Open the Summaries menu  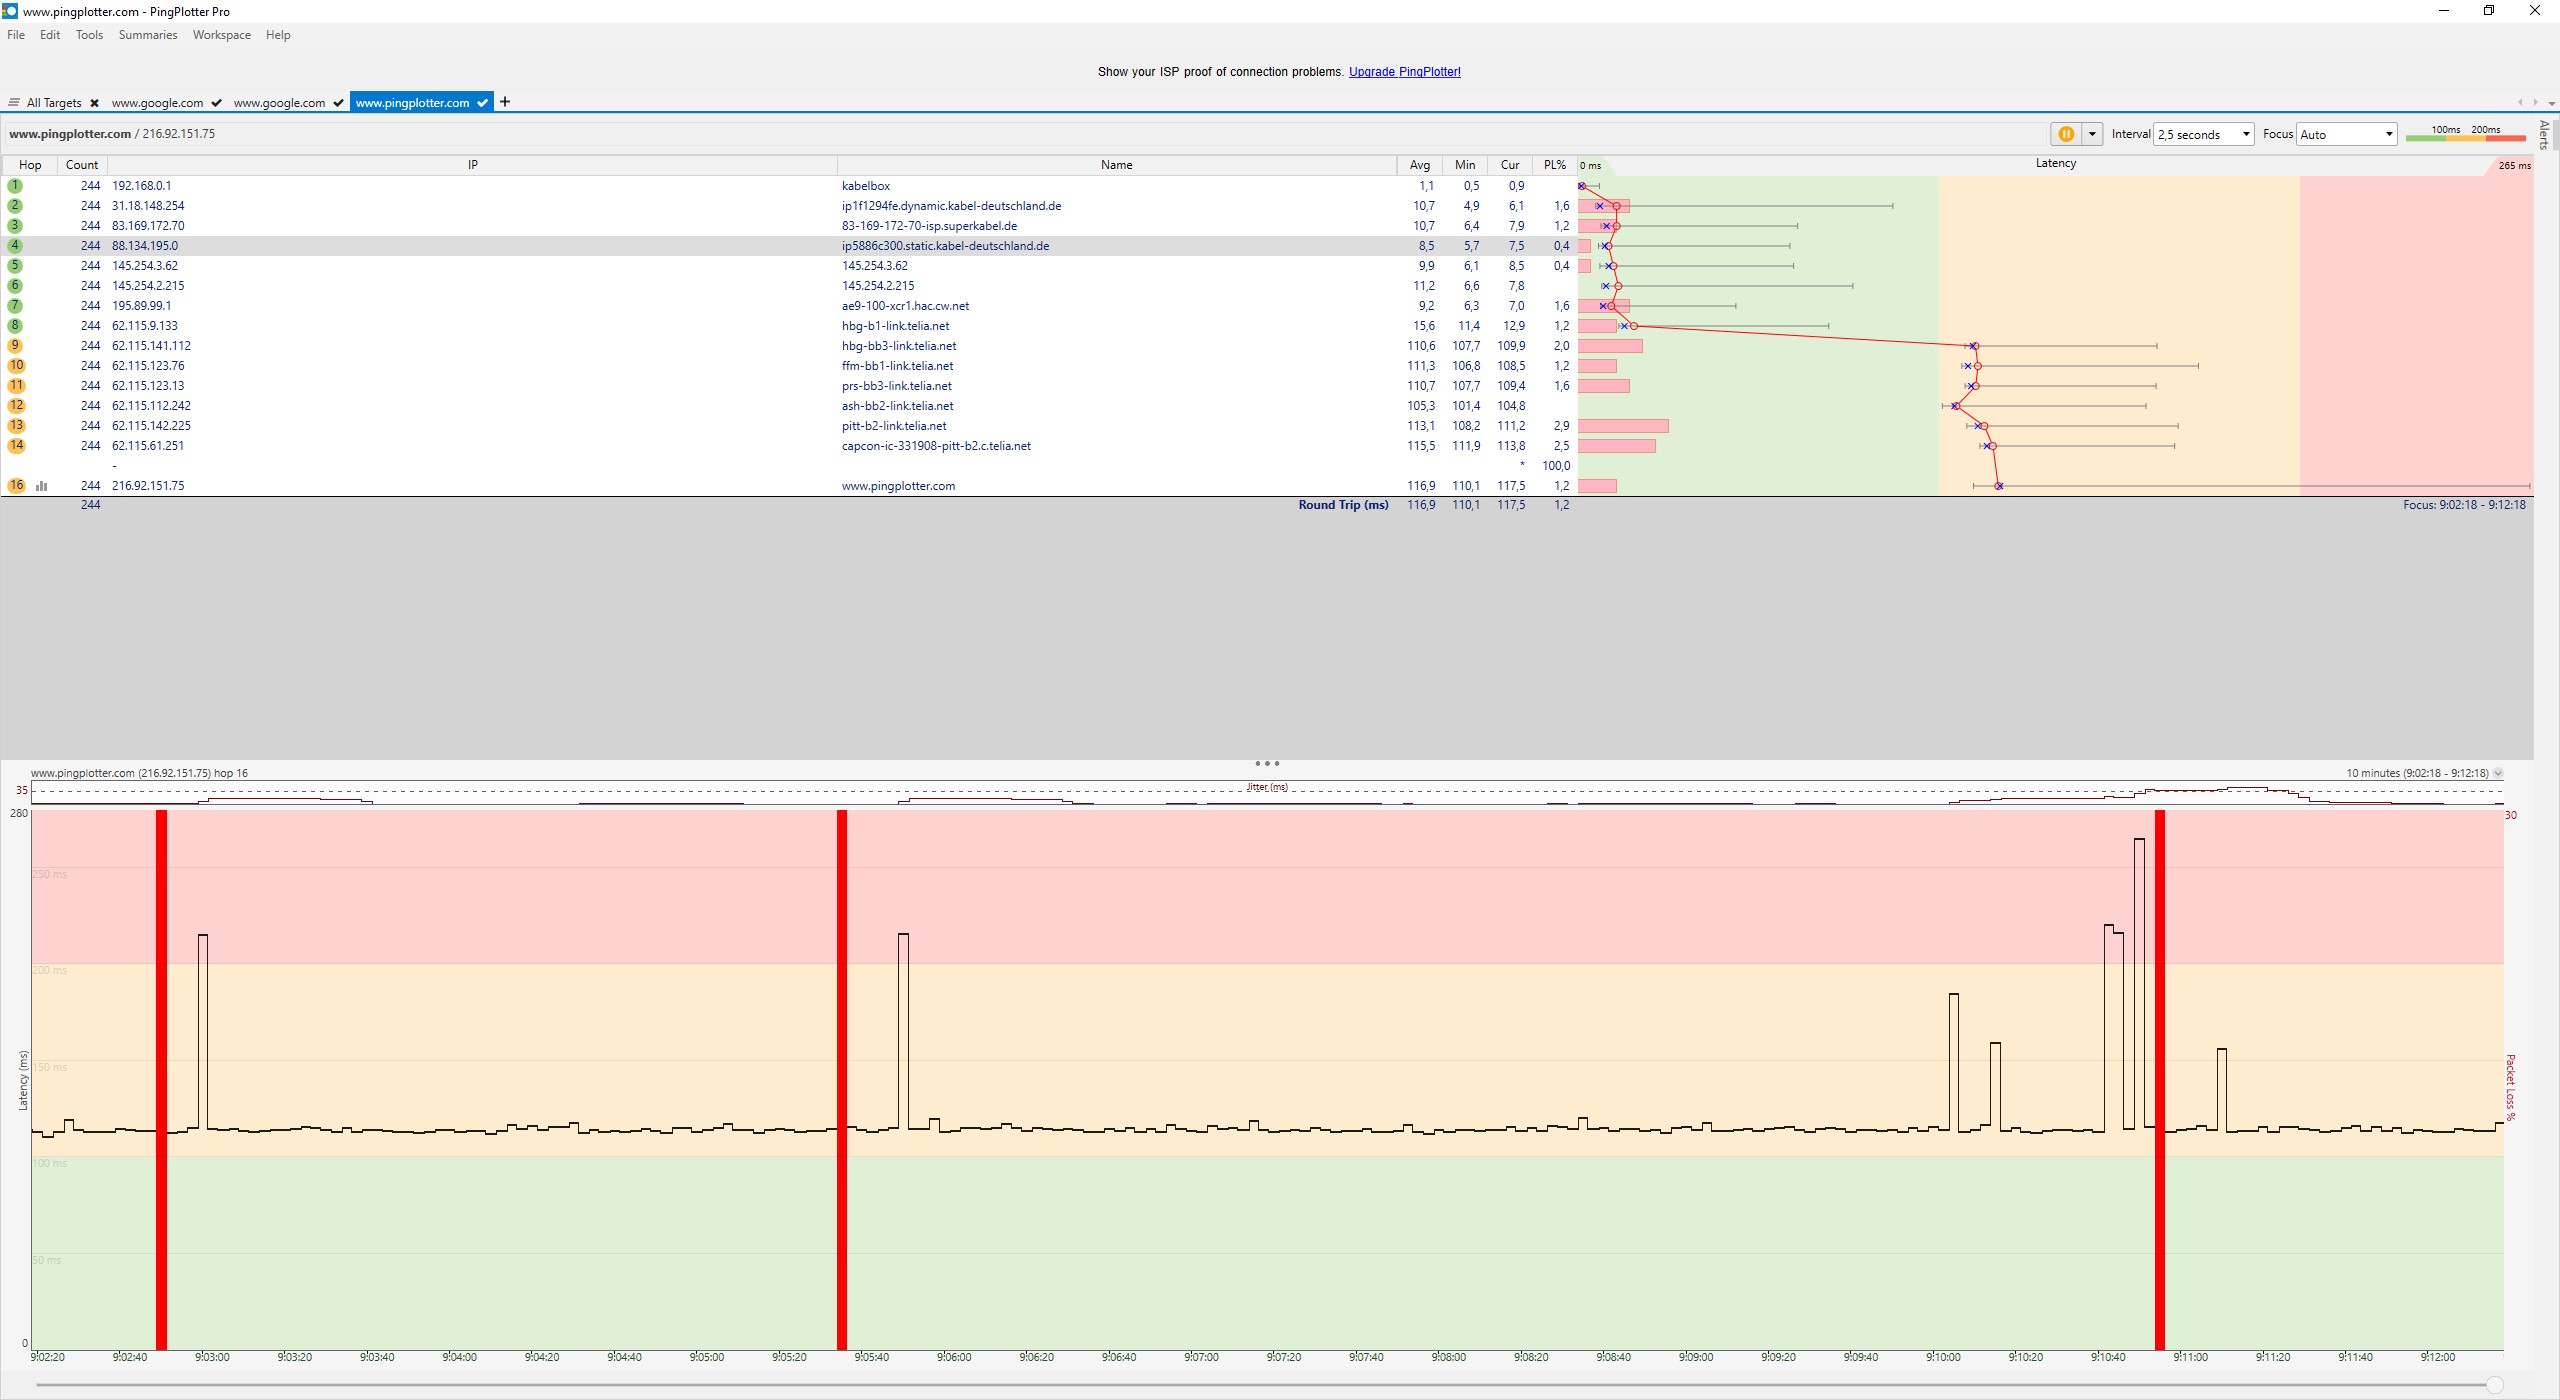tap(147, 35)
